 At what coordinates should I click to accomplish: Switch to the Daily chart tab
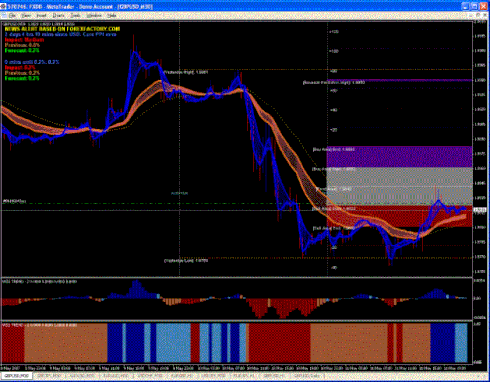pos(306,376)
